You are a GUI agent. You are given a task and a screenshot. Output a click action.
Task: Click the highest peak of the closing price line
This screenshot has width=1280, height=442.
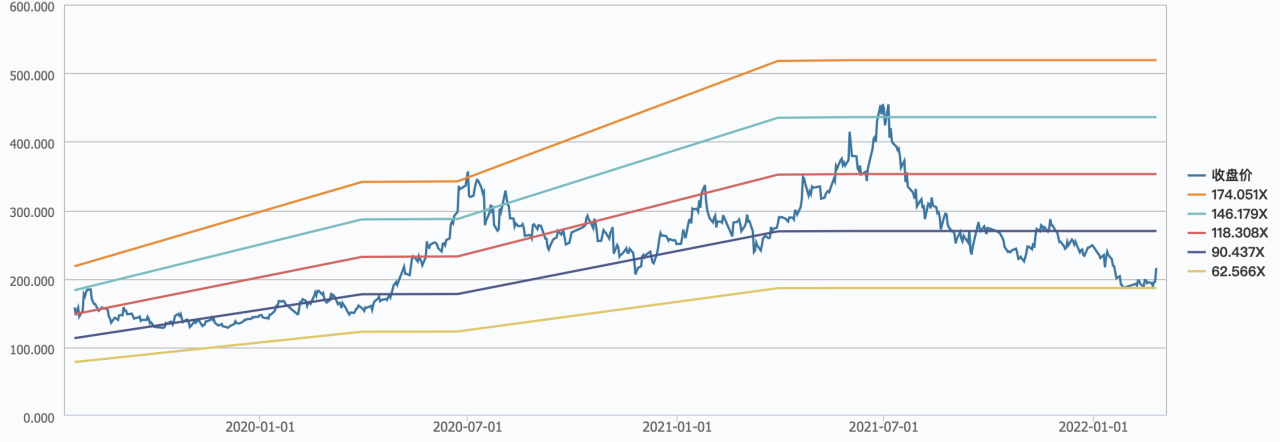(x=881, y=104)
